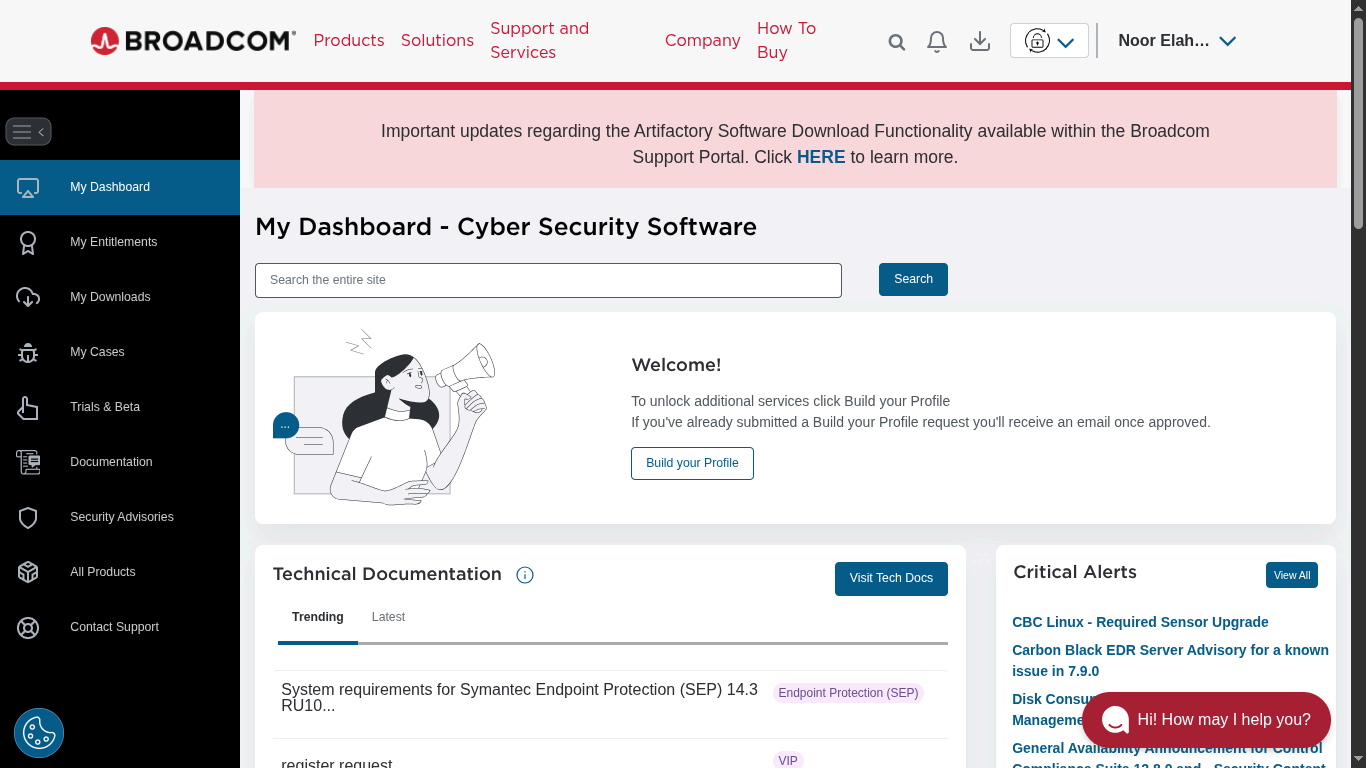Click the Build your Profile button

pos(692,463)
